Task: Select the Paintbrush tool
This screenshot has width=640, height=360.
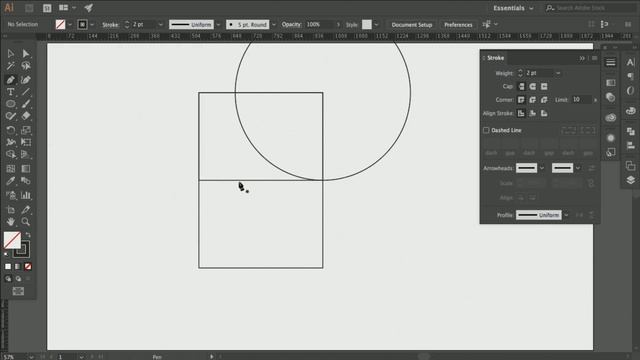Action: (x=26, y=104)
